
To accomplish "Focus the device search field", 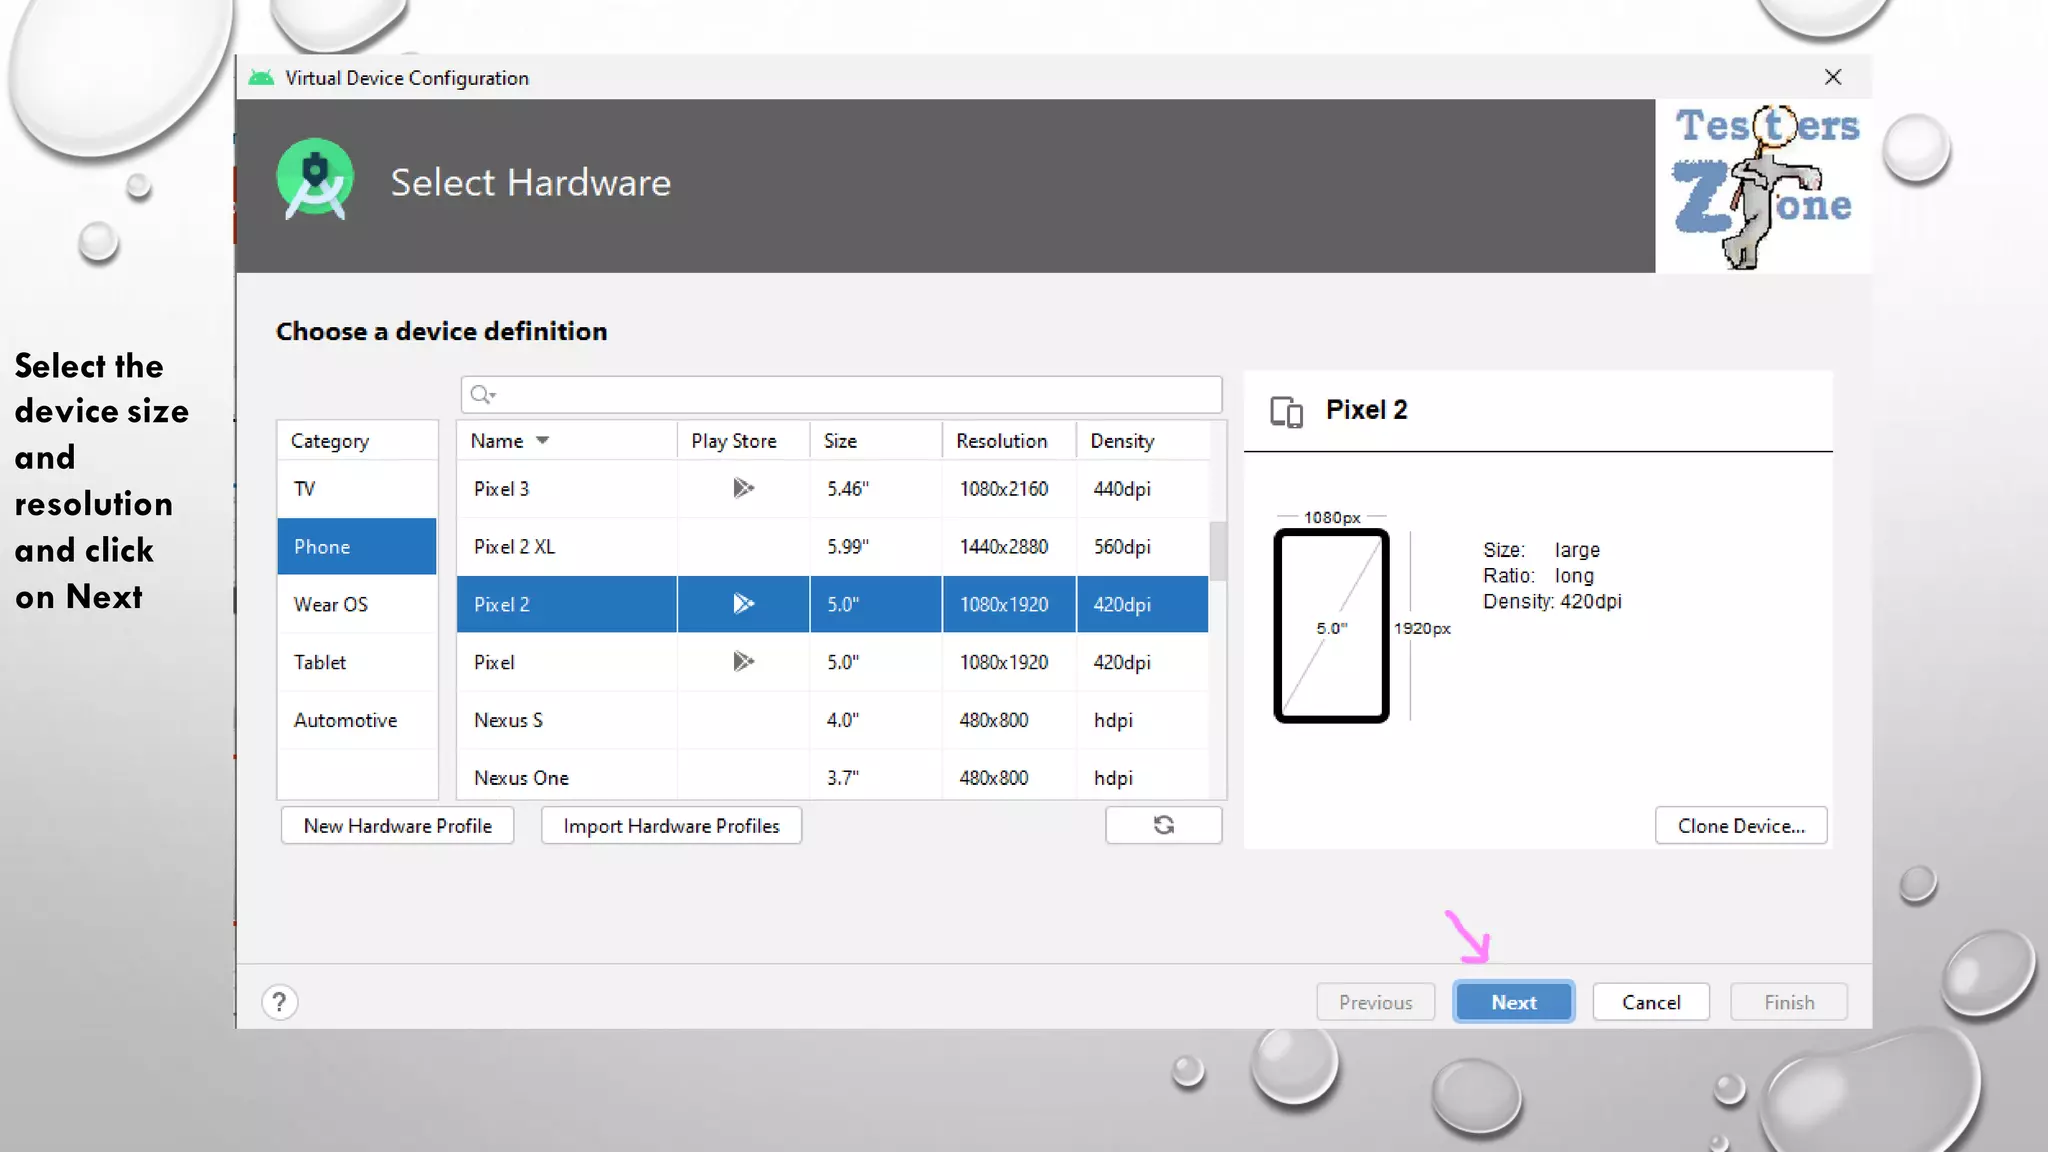I will (x=841, y=394).
